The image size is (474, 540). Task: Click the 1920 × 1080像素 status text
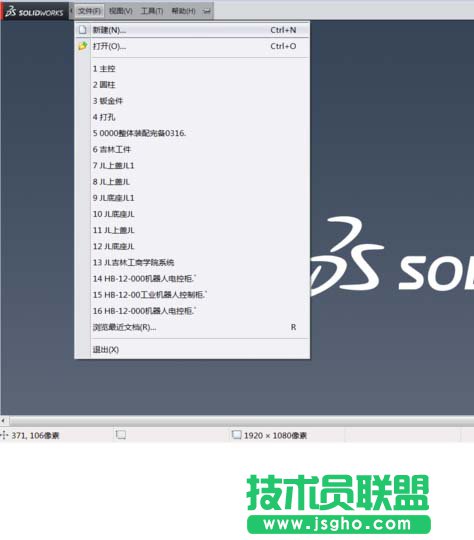[275, 436]
